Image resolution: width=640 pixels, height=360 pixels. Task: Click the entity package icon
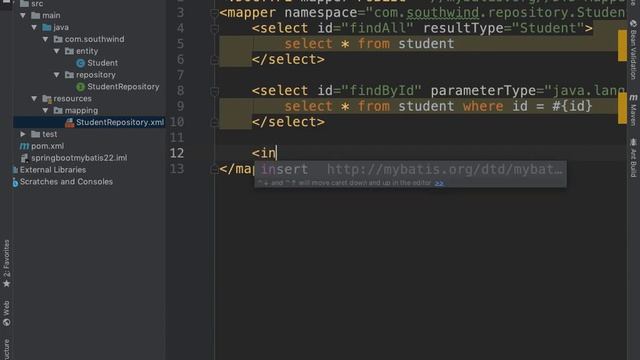(69, 51)
